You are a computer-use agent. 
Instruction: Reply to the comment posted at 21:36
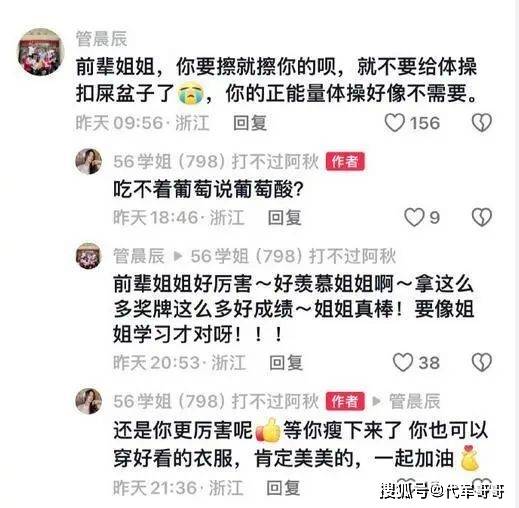(x=283, y=488)
